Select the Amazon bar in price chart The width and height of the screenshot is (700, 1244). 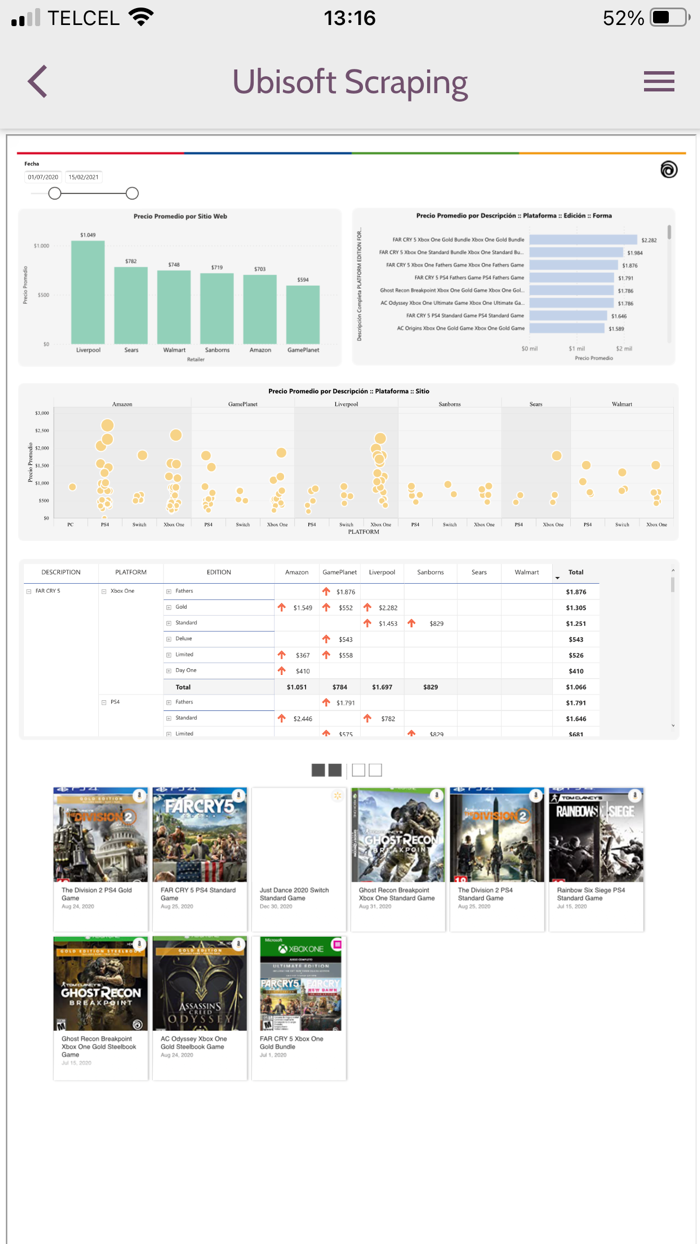point(260,309)
